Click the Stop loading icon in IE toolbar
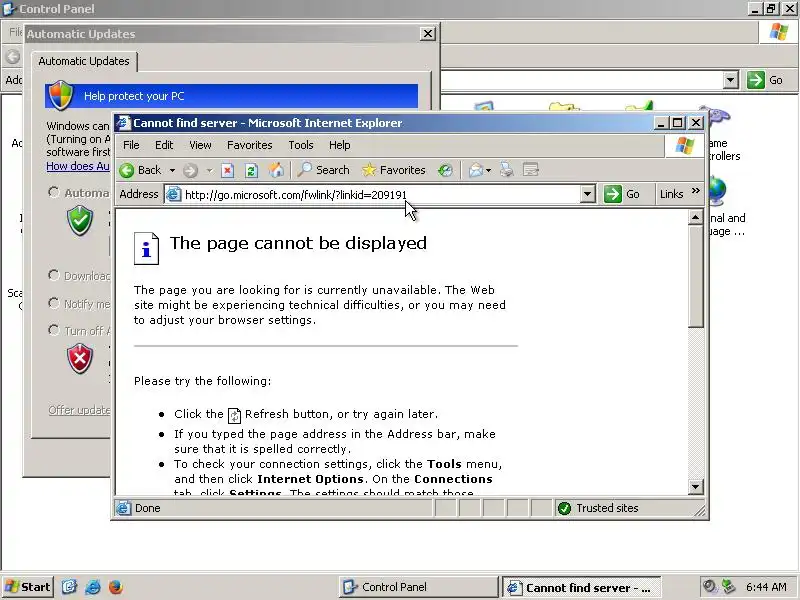The image size is (800, 600). click(228, 170)
